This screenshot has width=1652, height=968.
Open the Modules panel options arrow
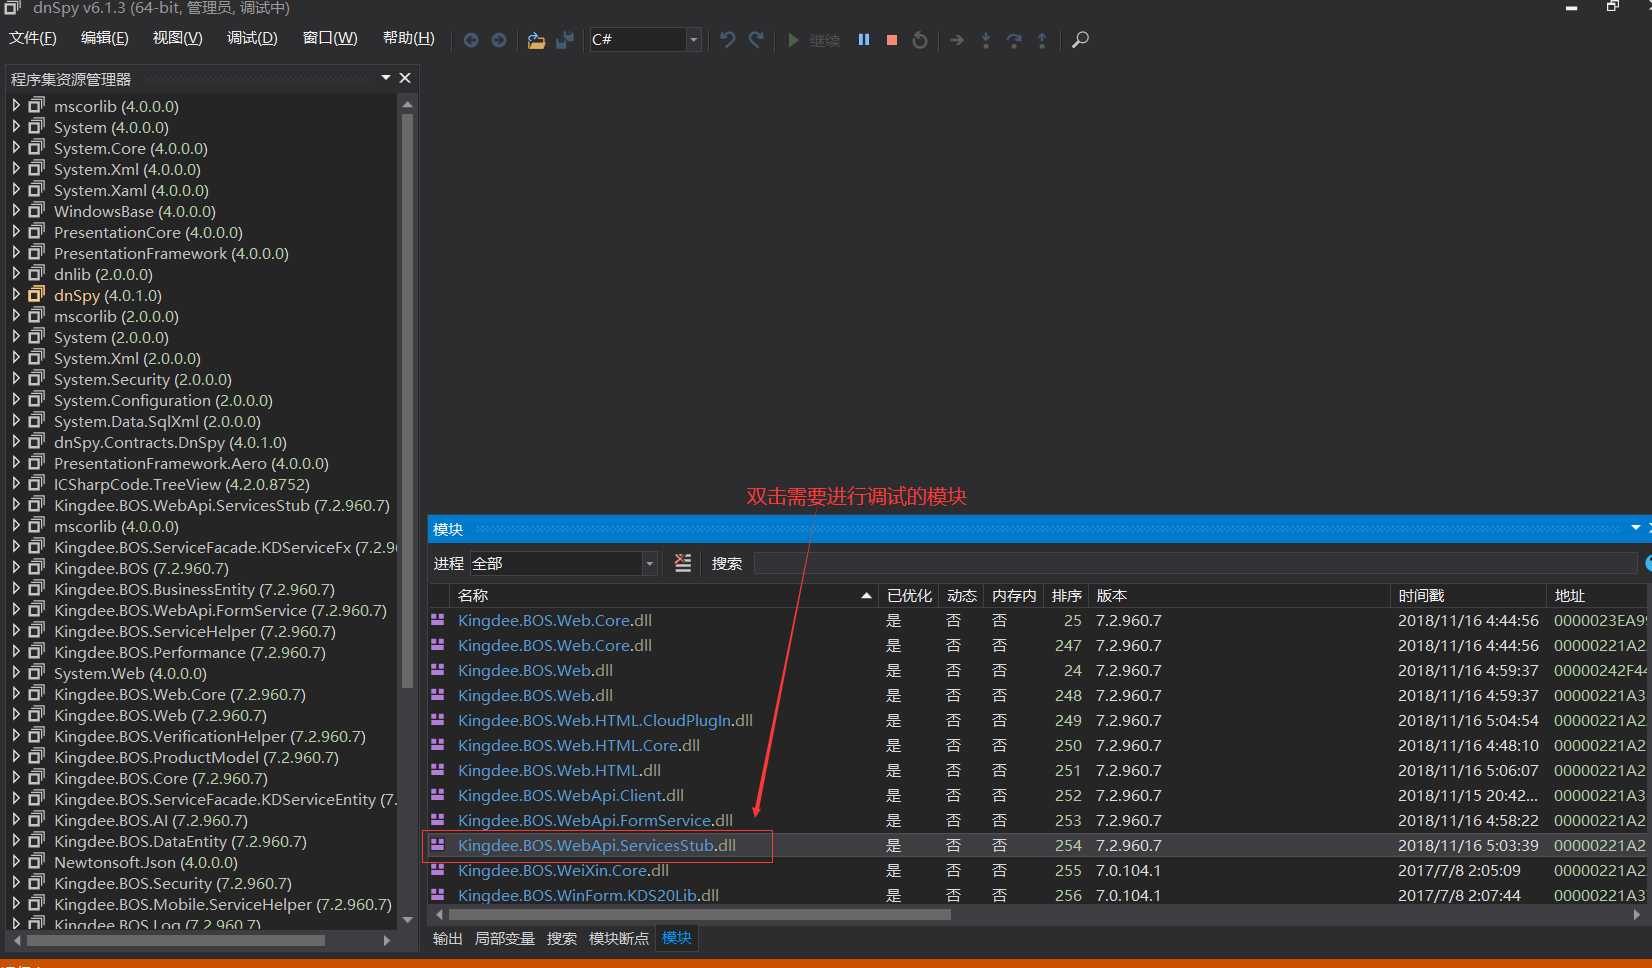pyautogui.click(x=1636, y=528)
